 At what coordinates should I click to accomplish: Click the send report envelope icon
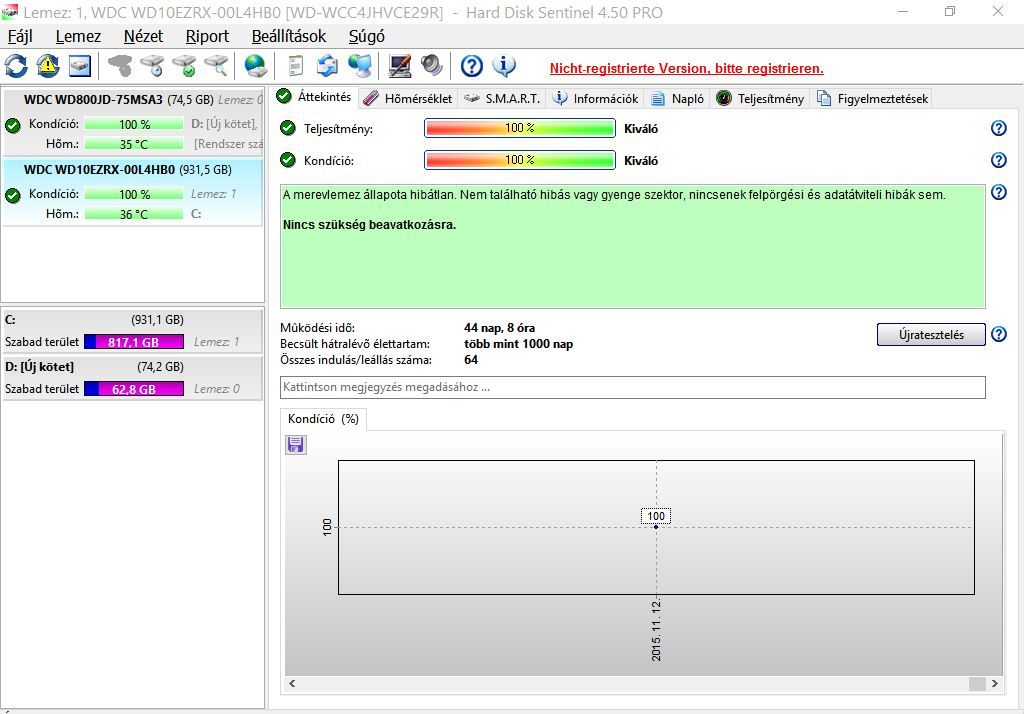click(x=327, y=66)
